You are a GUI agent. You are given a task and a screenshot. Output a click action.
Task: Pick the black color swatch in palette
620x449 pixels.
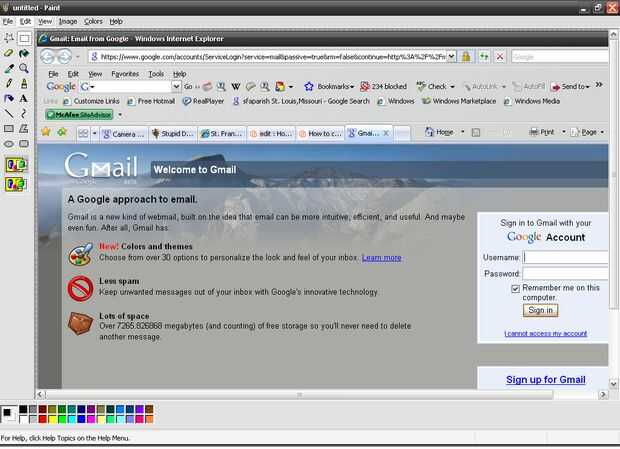(x=23, y=409)
